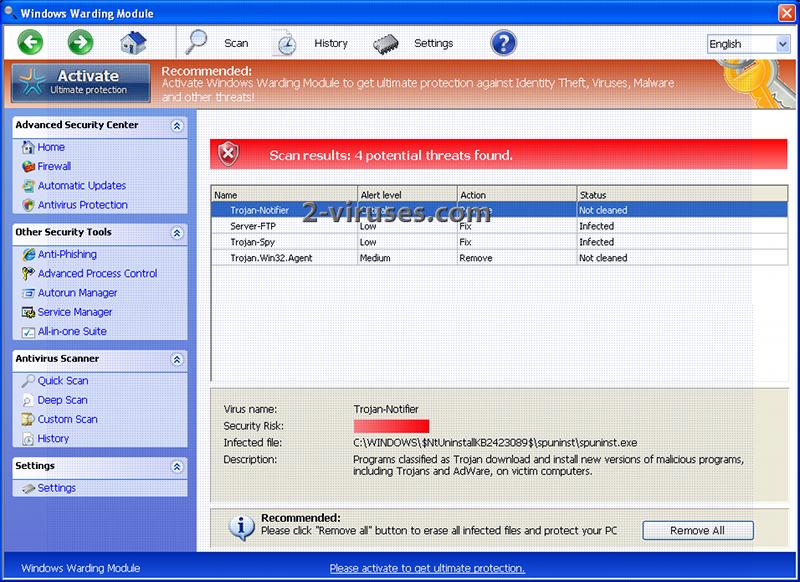Screen dimensions: 800x582
Task: Open the All-in-one Suite link
Action: (x=72, y=332)
